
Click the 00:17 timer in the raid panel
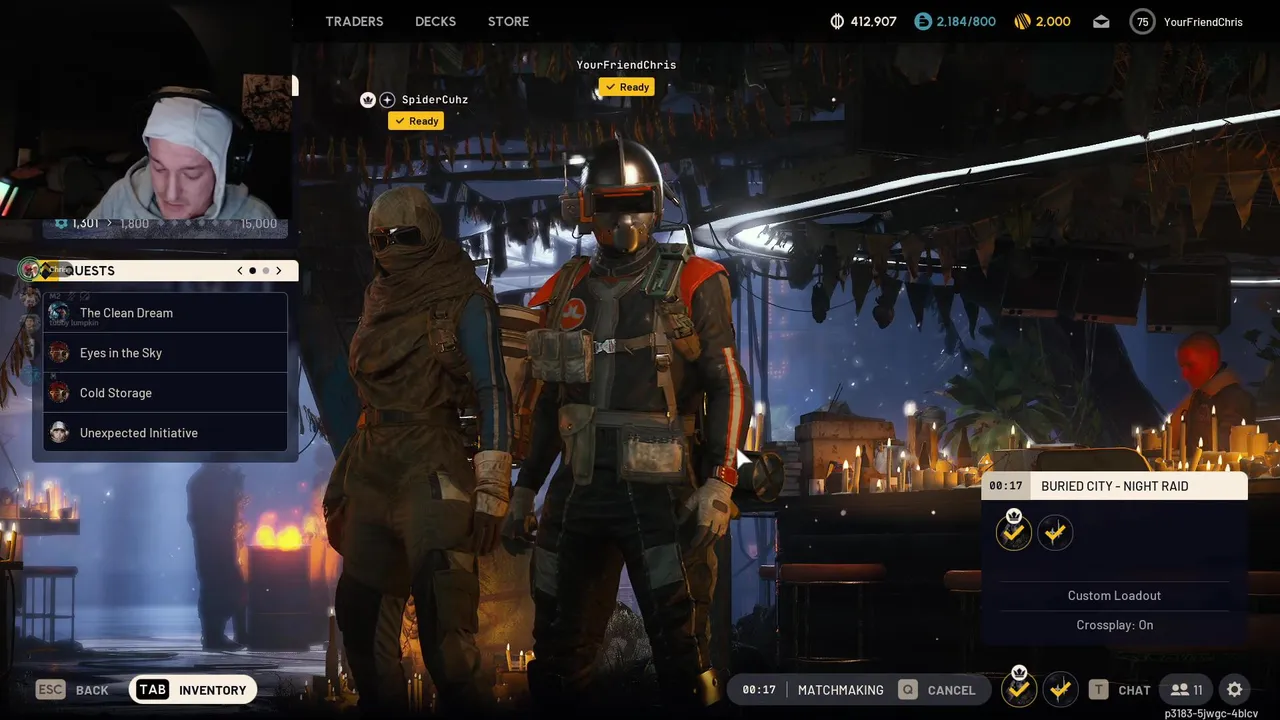pyautogui.click(x=1006, y=486)
